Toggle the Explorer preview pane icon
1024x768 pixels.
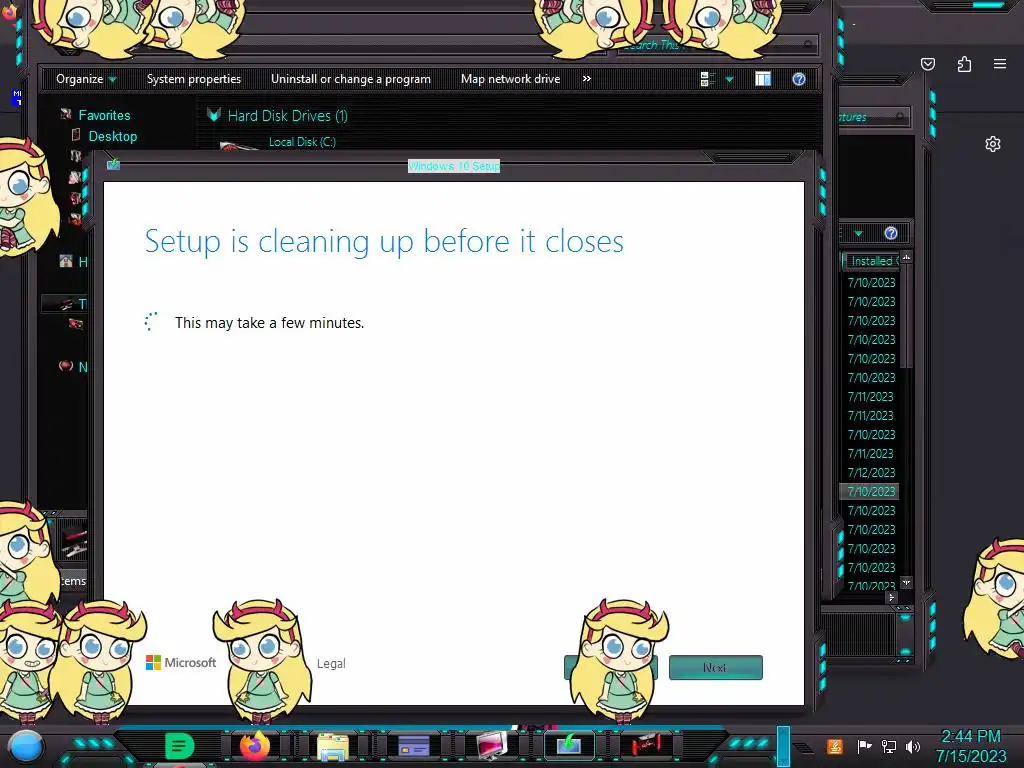click(763, 79)
